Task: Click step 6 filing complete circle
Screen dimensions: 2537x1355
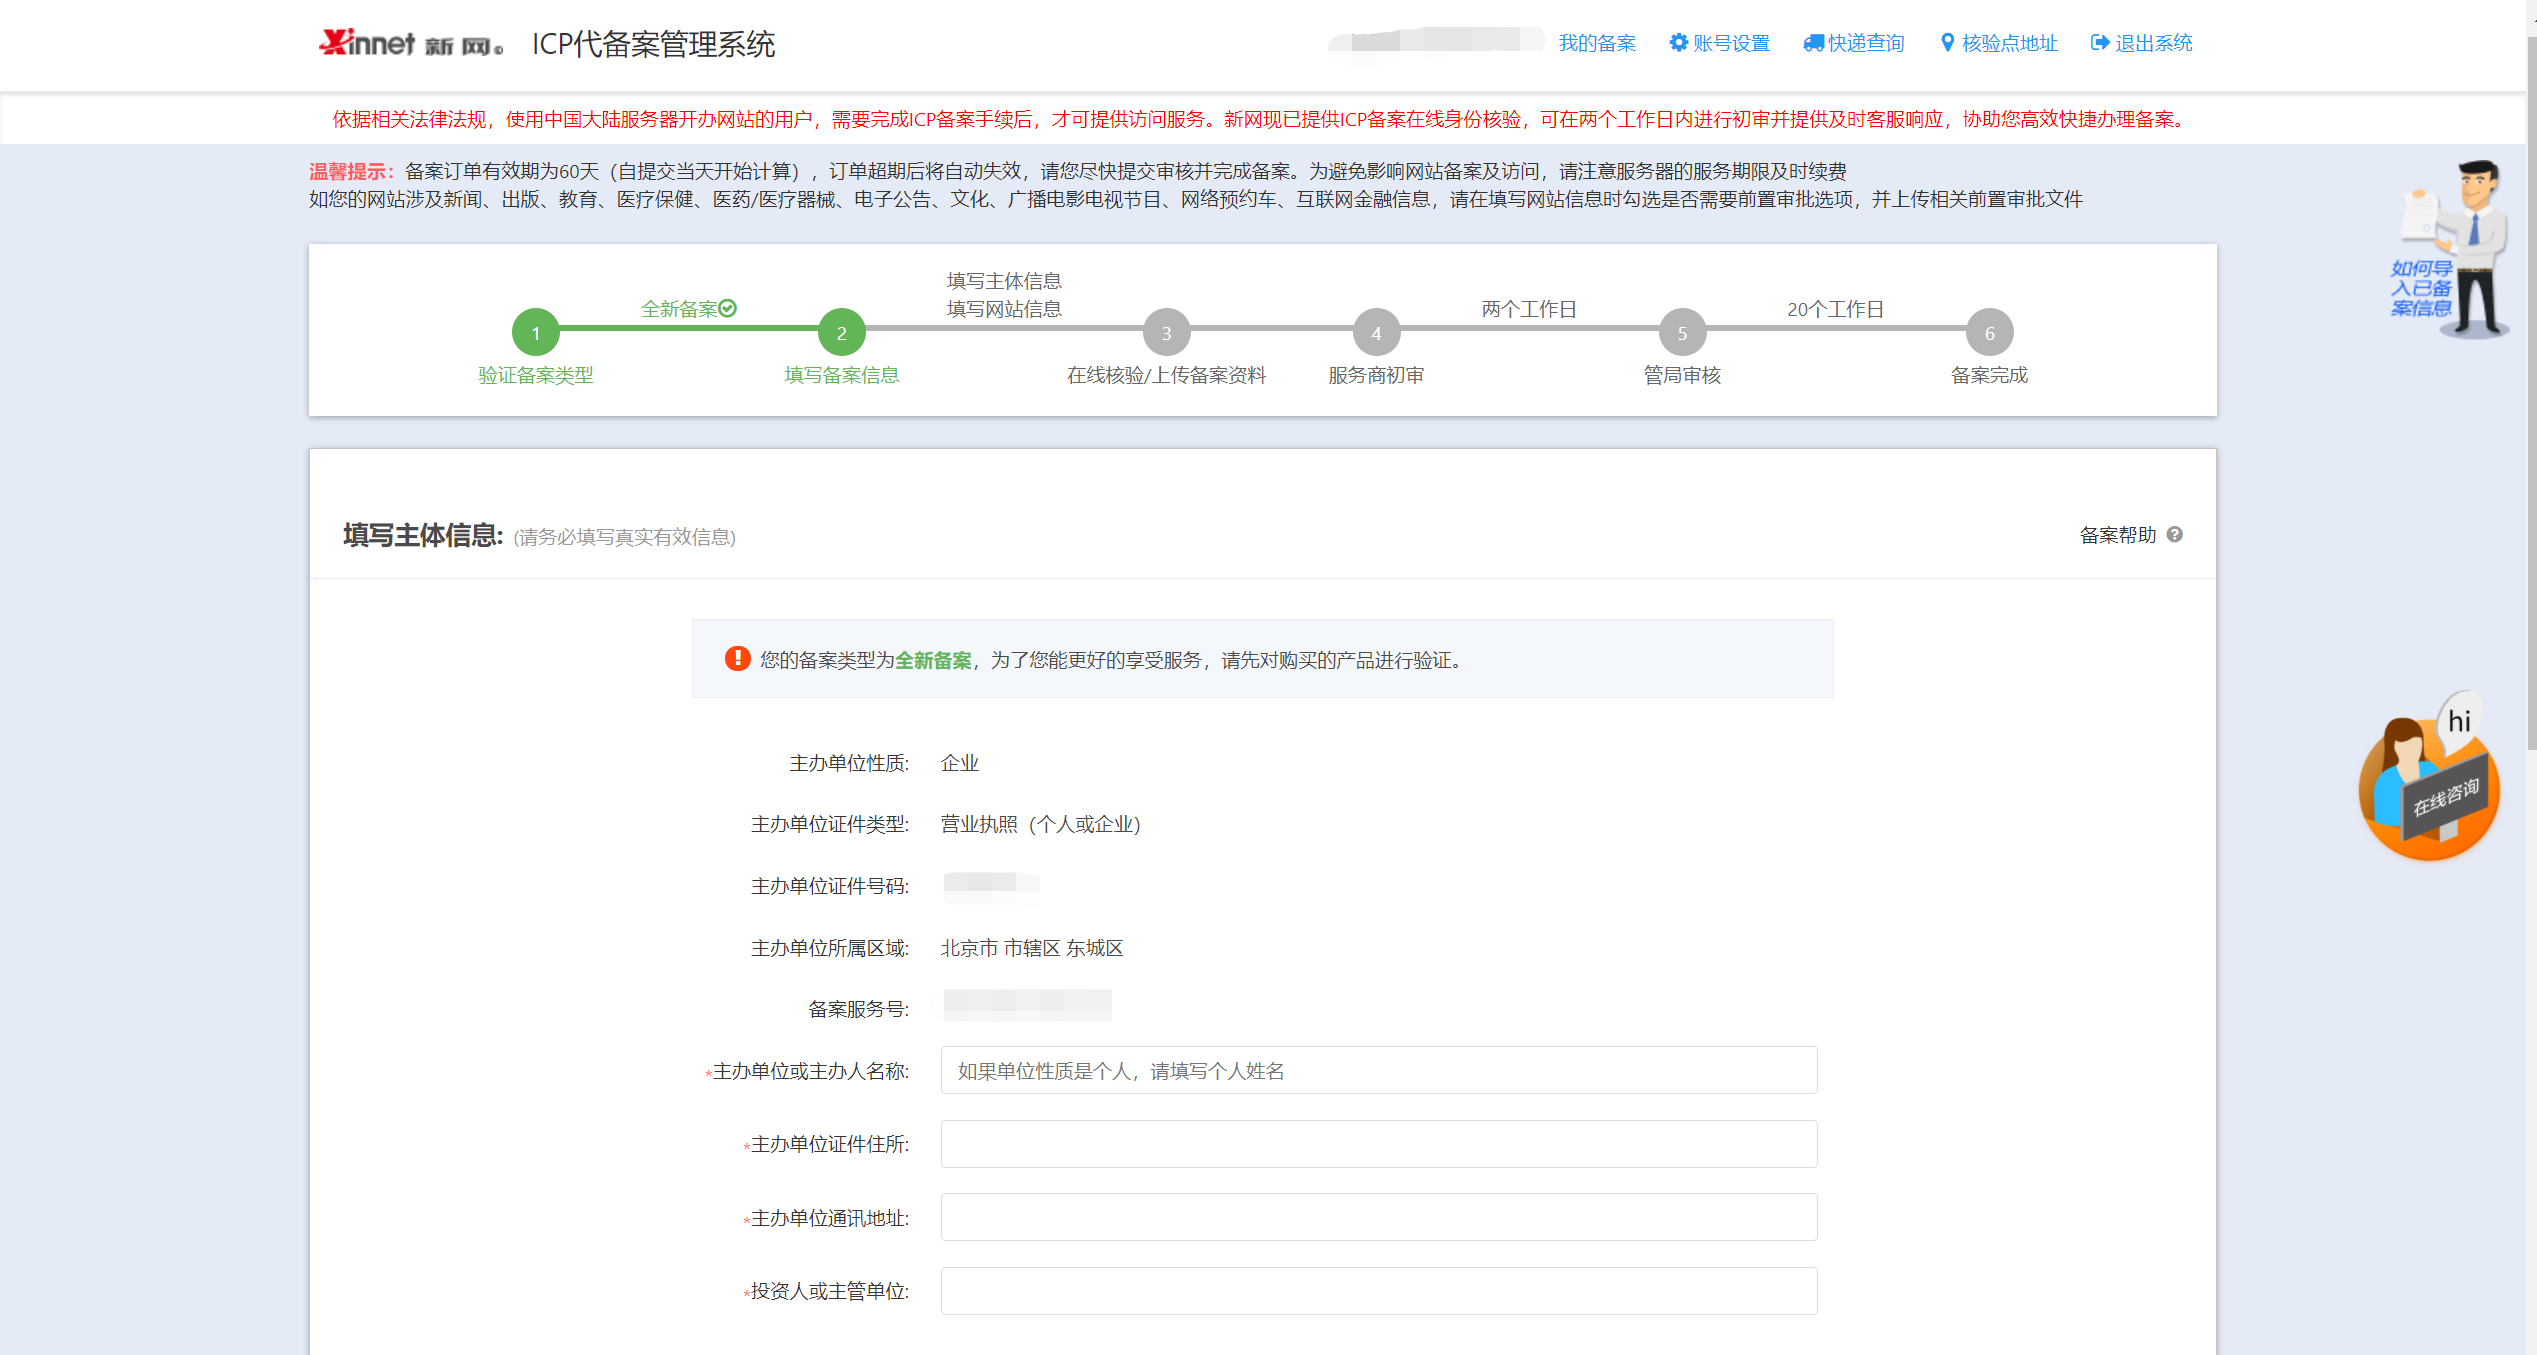Action: coord(1989,333)
